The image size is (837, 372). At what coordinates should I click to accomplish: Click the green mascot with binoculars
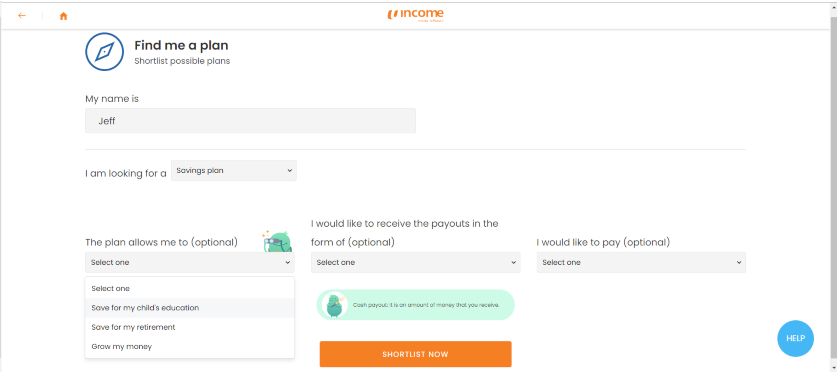coord(278,241)
